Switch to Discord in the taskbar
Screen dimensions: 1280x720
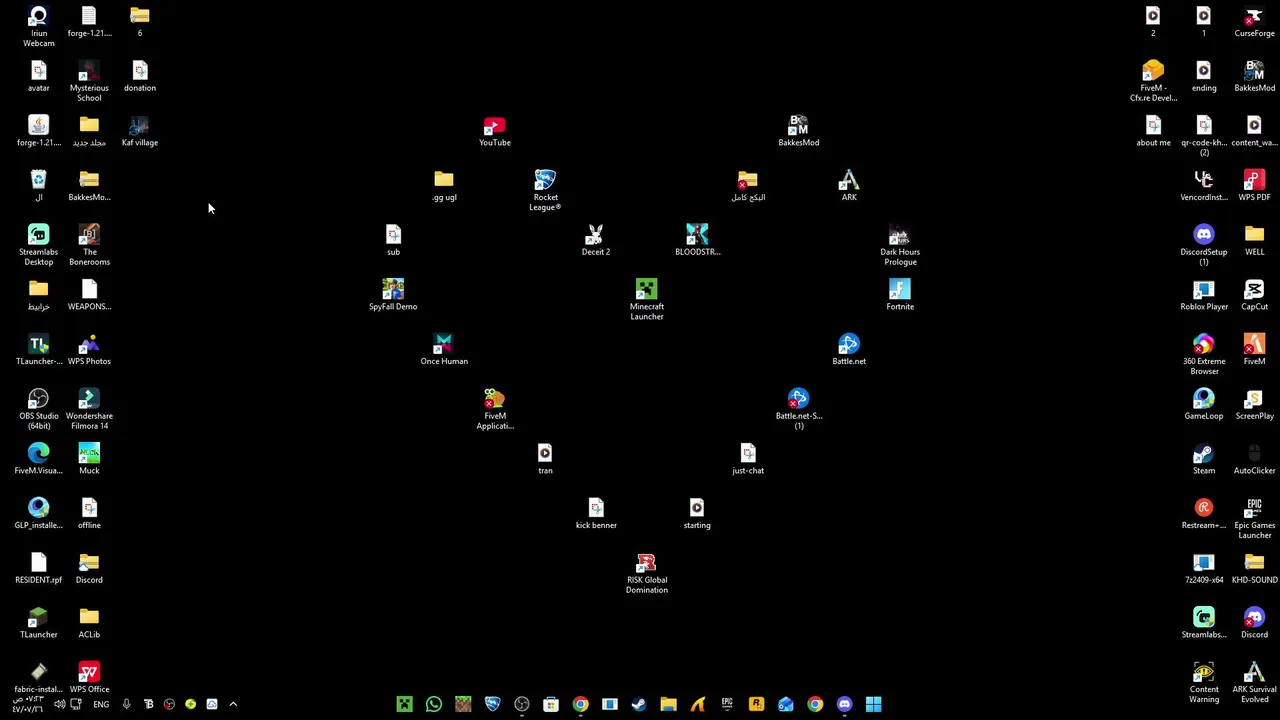tap(844, 704)
